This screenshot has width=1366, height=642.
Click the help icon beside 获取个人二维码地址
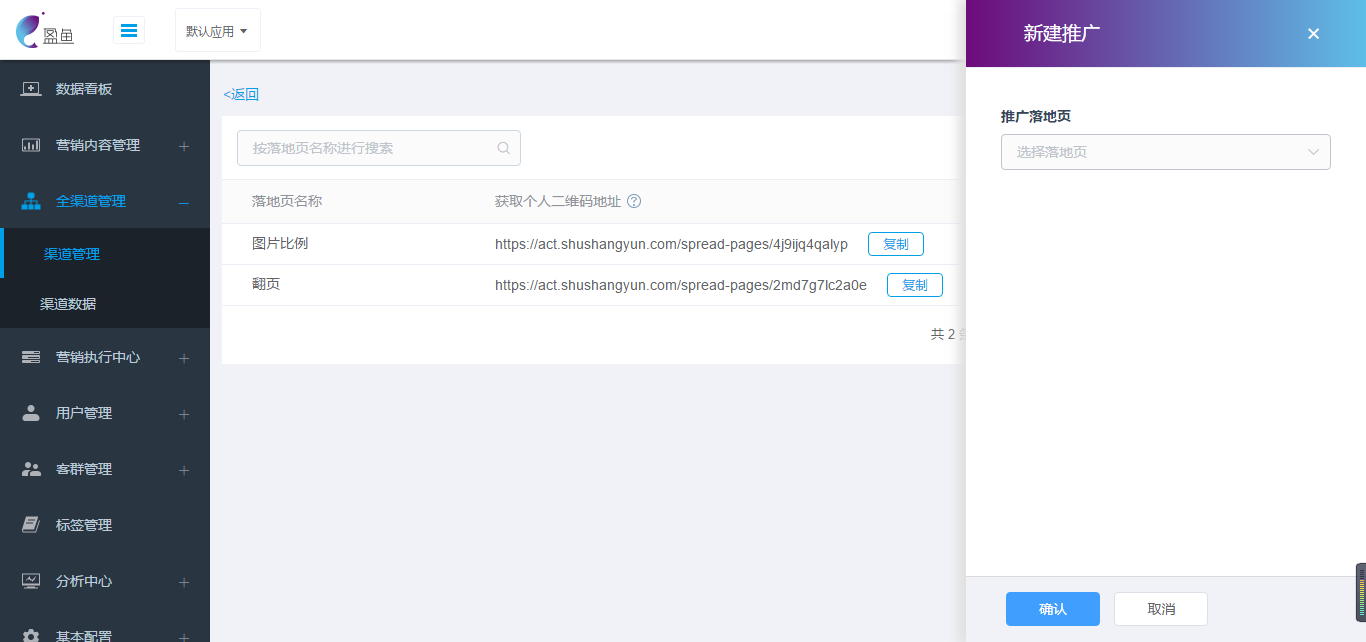point(633,201)
